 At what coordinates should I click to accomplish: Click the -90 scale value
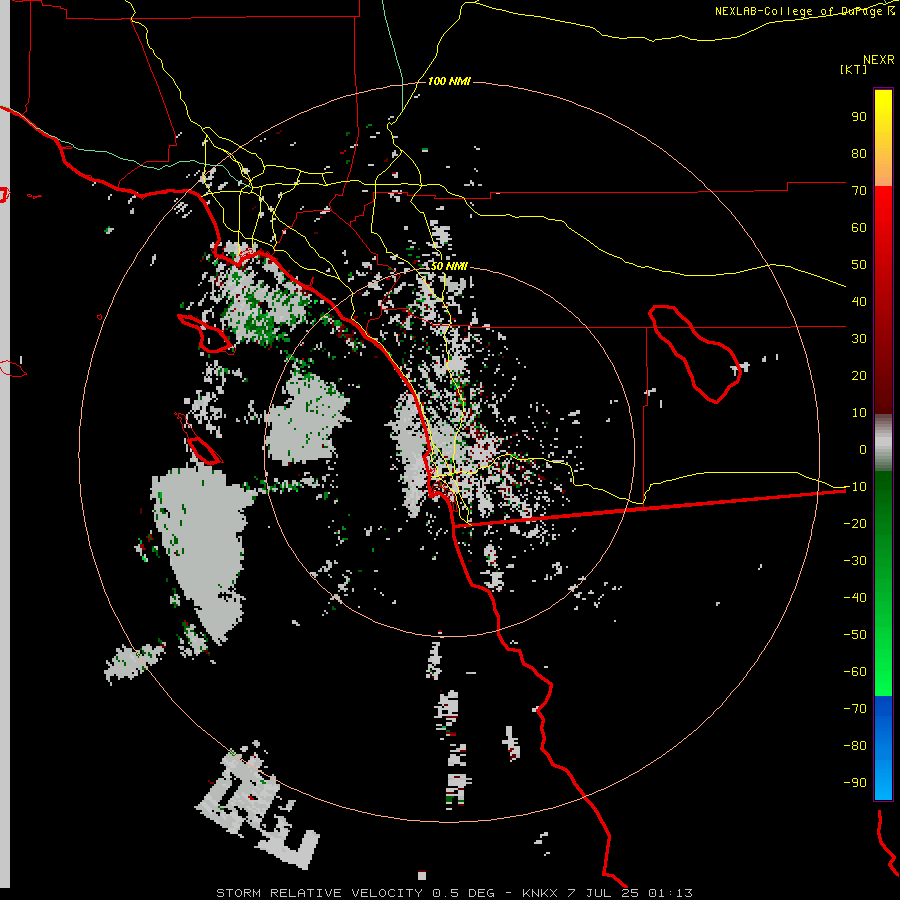coord(855,782)
